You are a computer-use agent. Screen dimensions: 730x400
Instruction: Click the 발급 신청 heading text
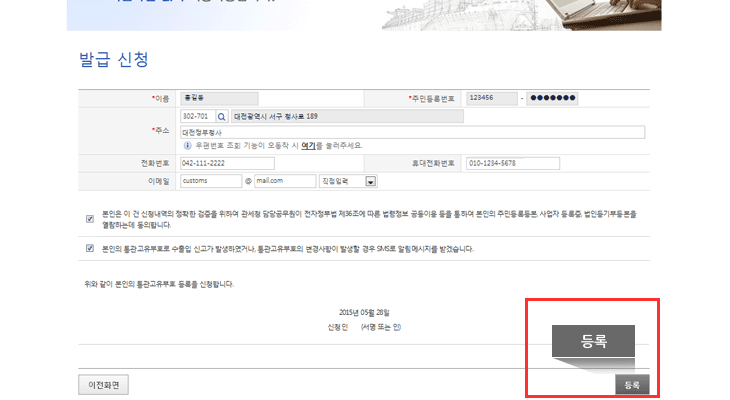(114, 60)
